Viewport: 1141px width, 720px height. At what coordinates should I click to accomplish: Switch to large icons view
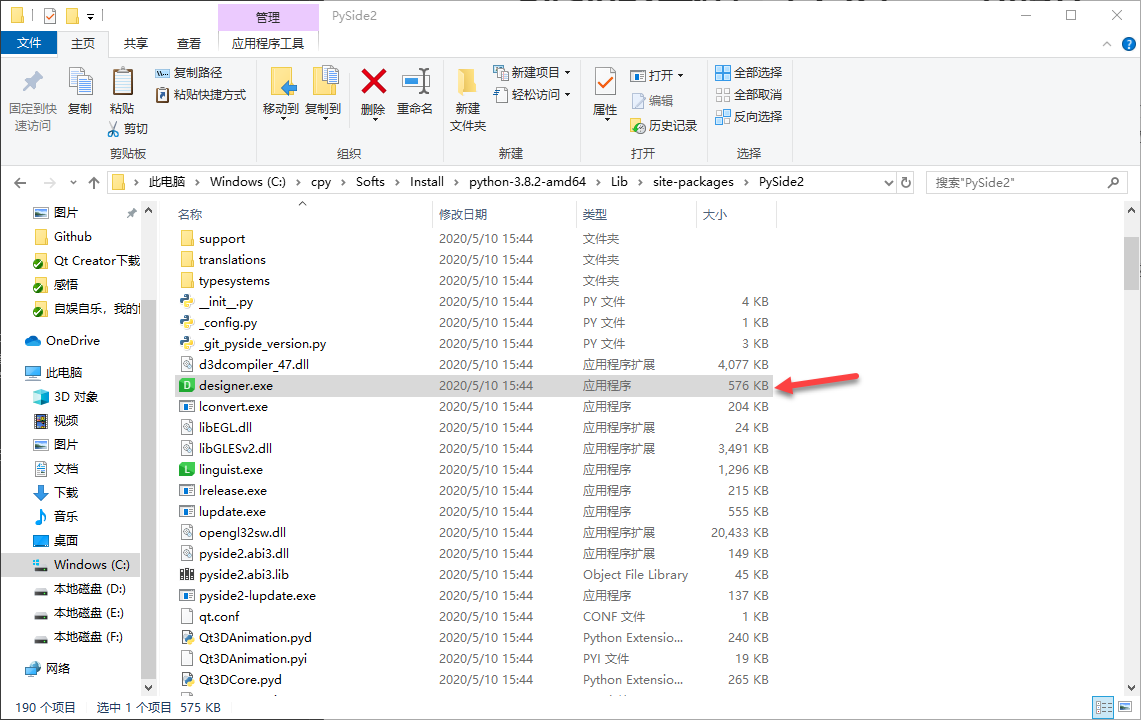(1125, 707)
